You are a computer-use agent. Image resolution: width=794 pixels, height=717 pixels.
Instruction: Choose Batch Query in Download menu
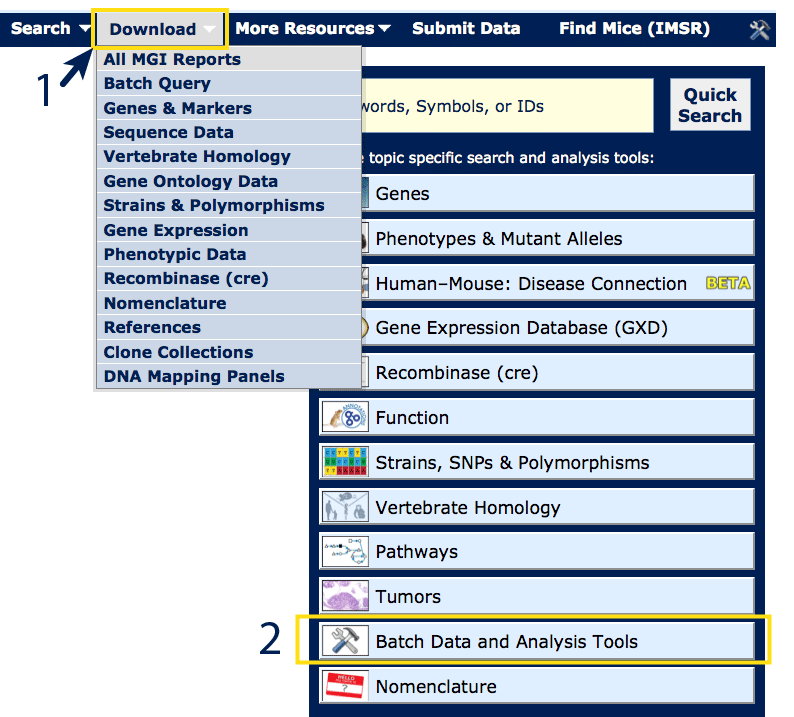[x=229, y=83]
